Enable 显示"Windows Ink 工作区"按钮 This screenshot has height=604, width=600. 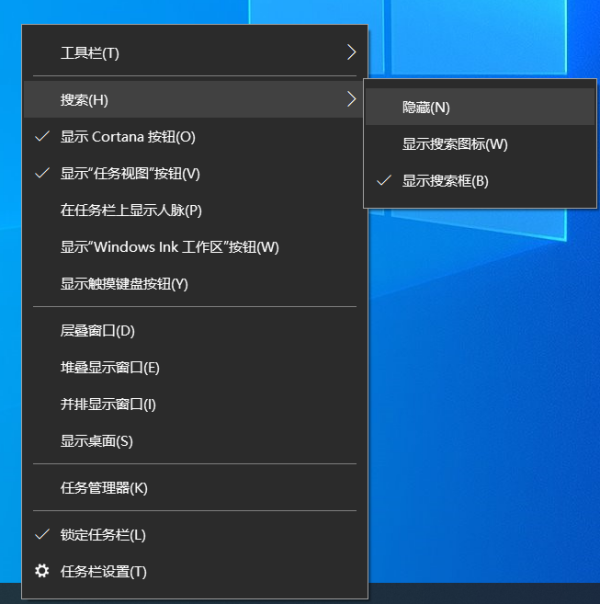tap(169, 247)
